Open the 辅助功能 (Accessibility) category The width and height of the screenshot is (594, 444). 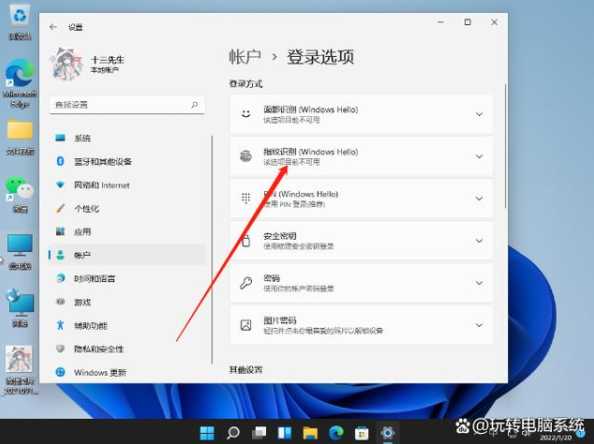[x=127, y=325]
